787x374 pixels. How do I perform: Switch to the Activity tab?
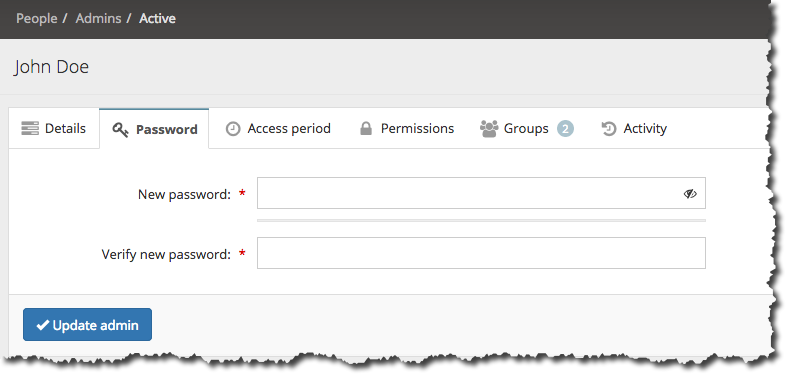(x=634, y=129)
